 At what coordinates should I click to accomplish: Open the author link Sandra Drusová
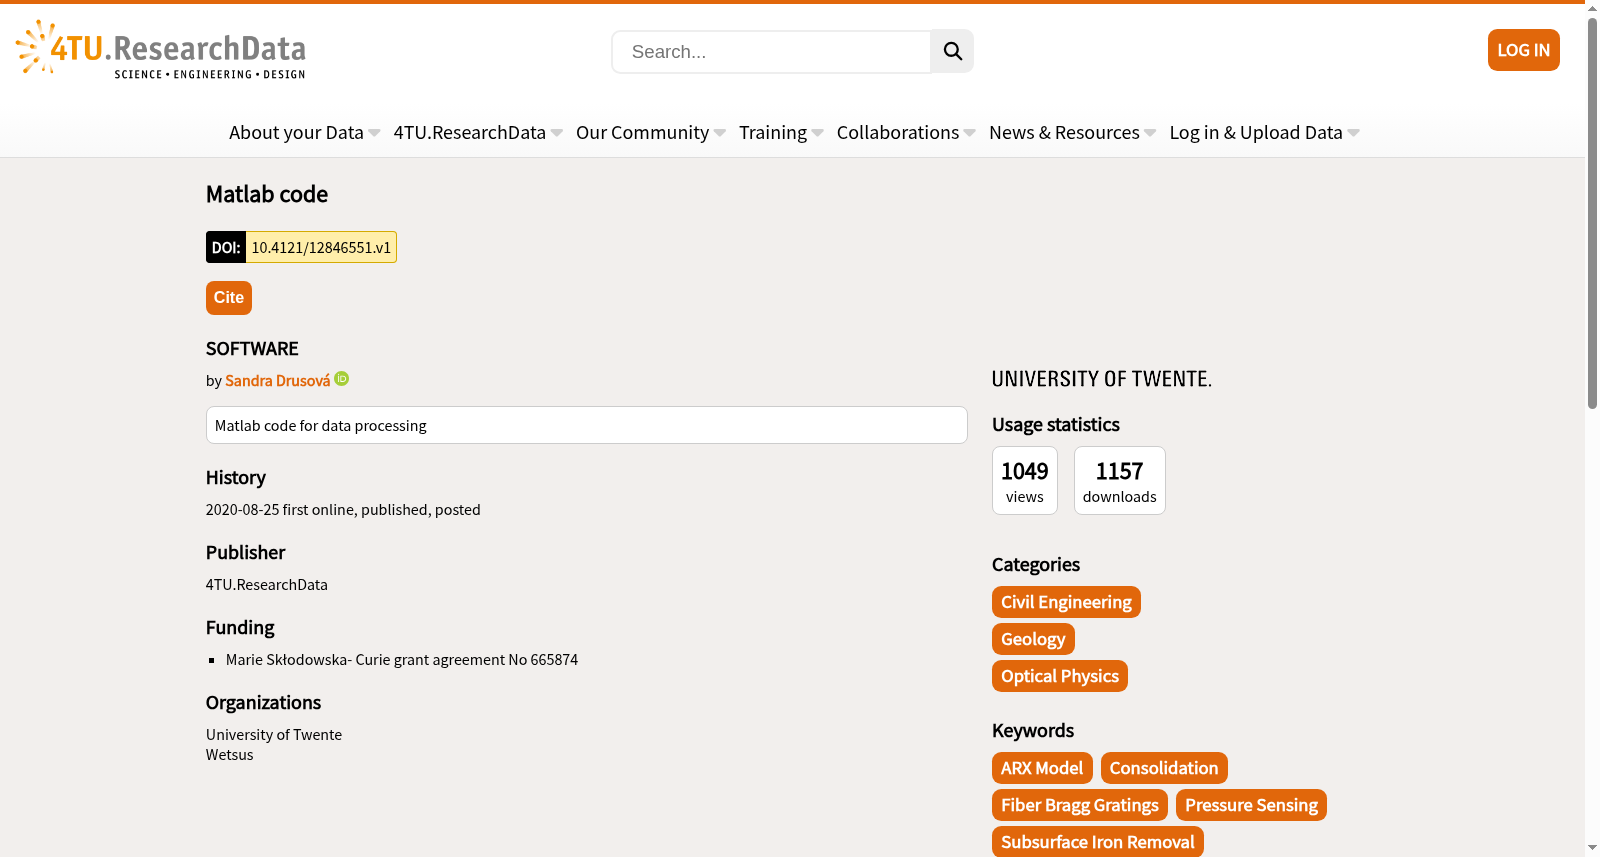click(277, 381)
